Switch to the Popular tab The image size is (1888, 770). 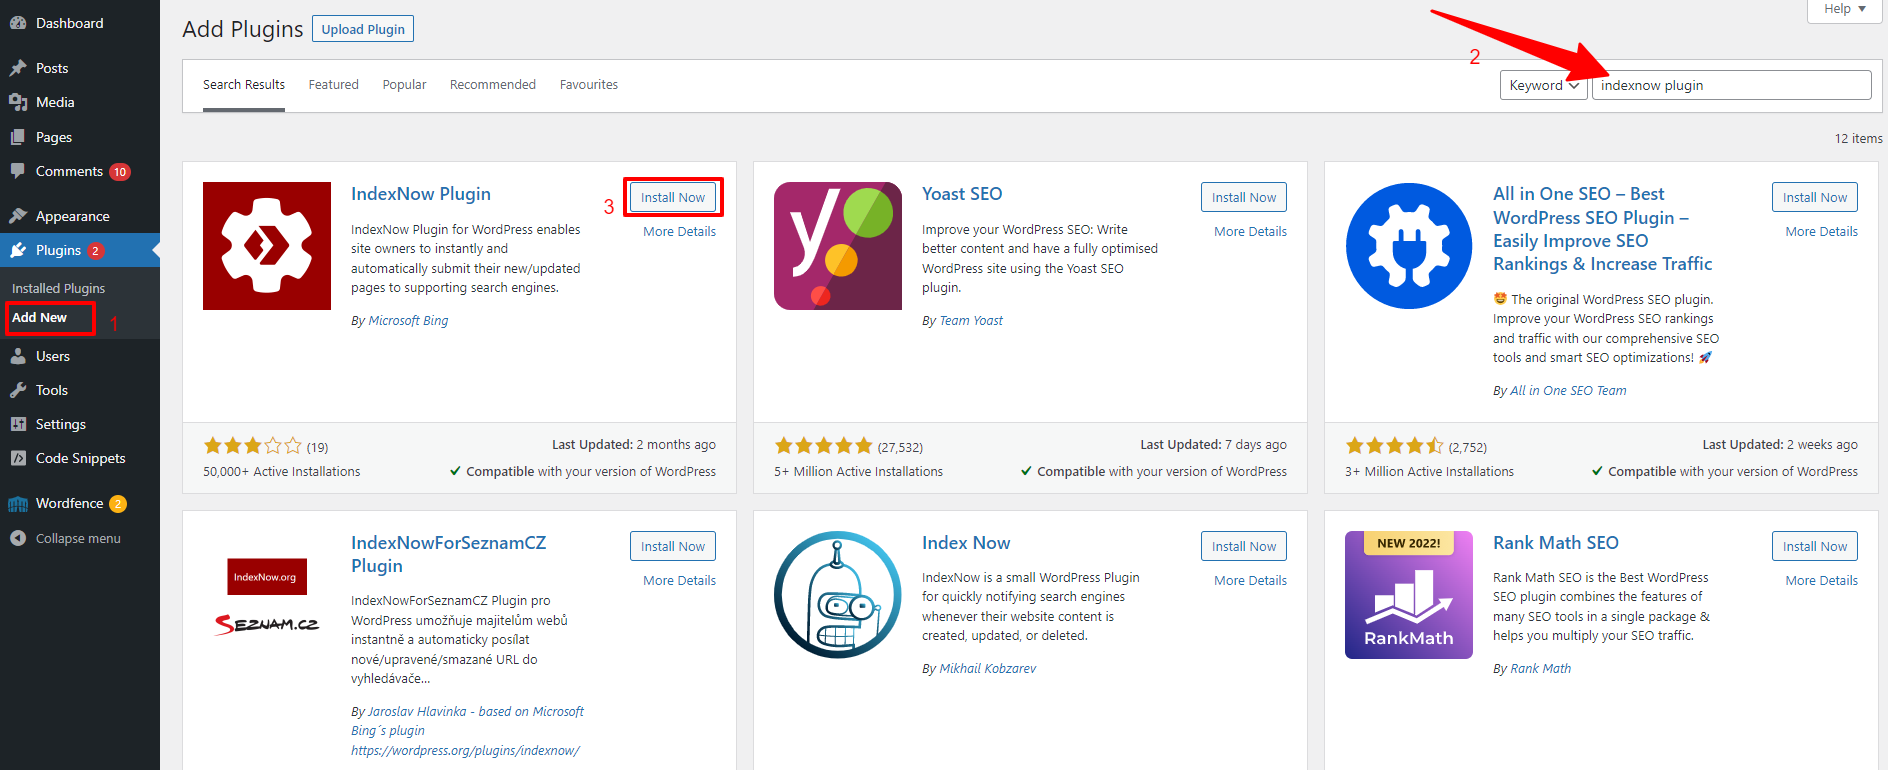point(404,85)
